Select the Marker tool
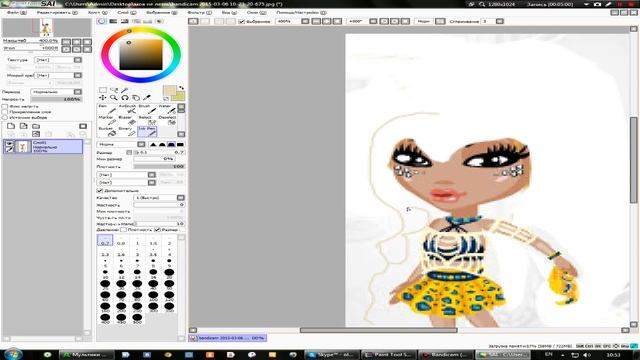 [x=107, y=120]
